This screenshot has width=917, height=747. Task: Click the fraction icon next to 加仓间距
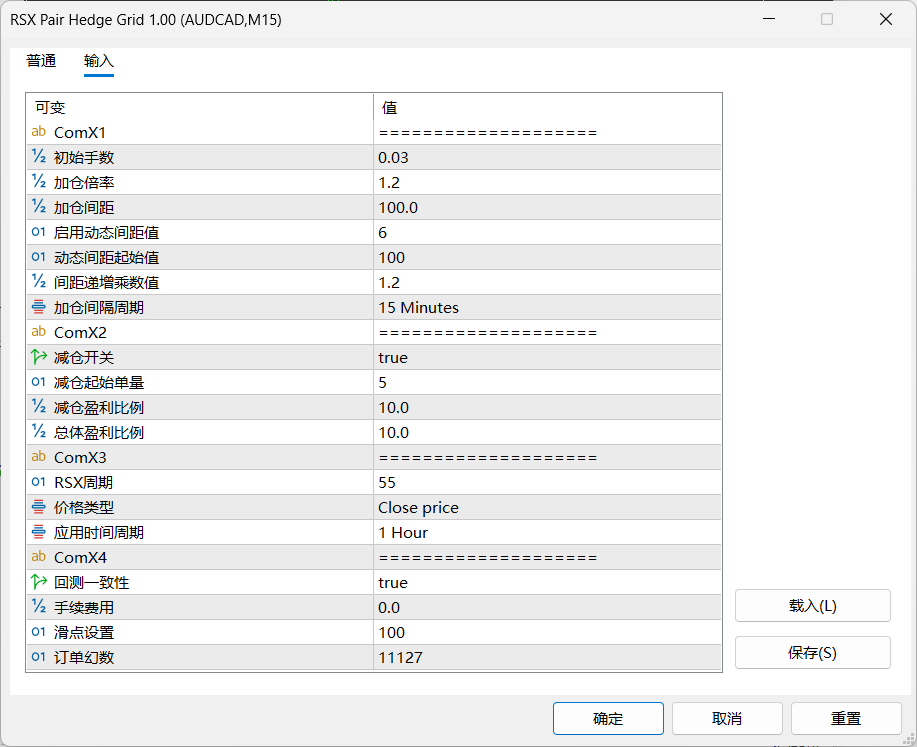[39, 207]
